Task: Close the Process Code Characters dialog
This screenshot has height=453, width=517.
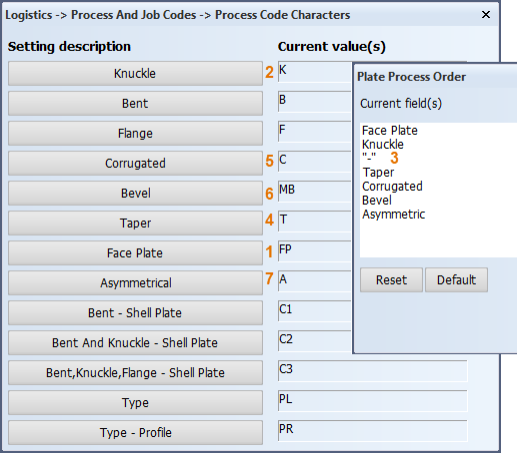Action: [486, 14]
